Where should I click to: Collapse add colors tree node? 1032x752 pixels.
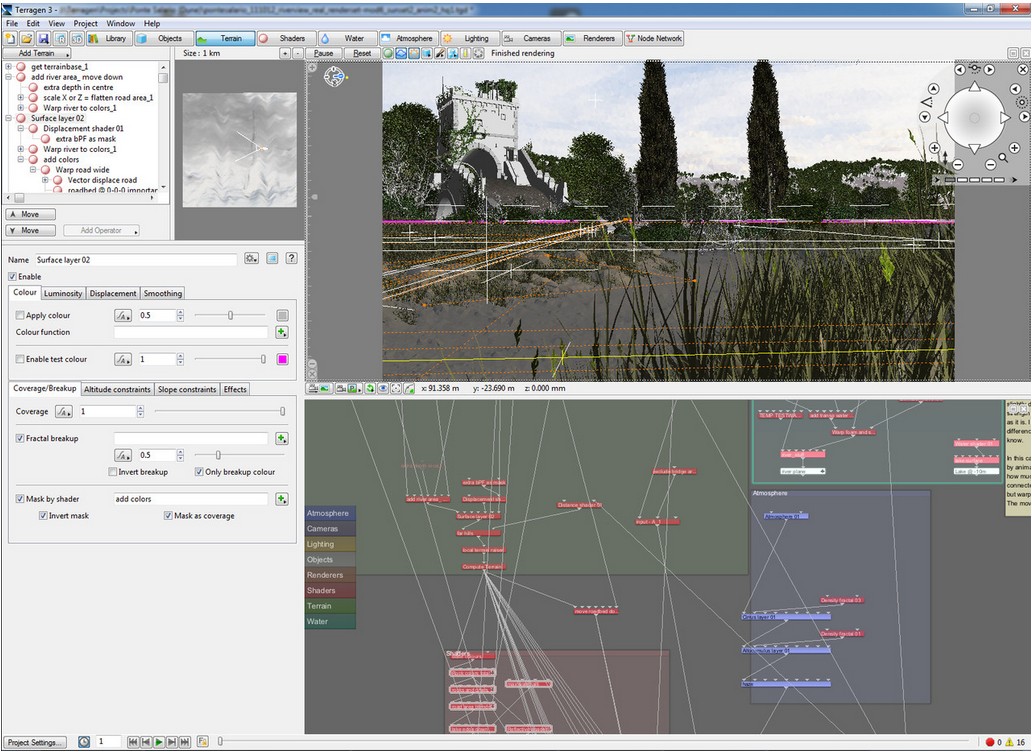pyautogui.click(x=20, y=159)
